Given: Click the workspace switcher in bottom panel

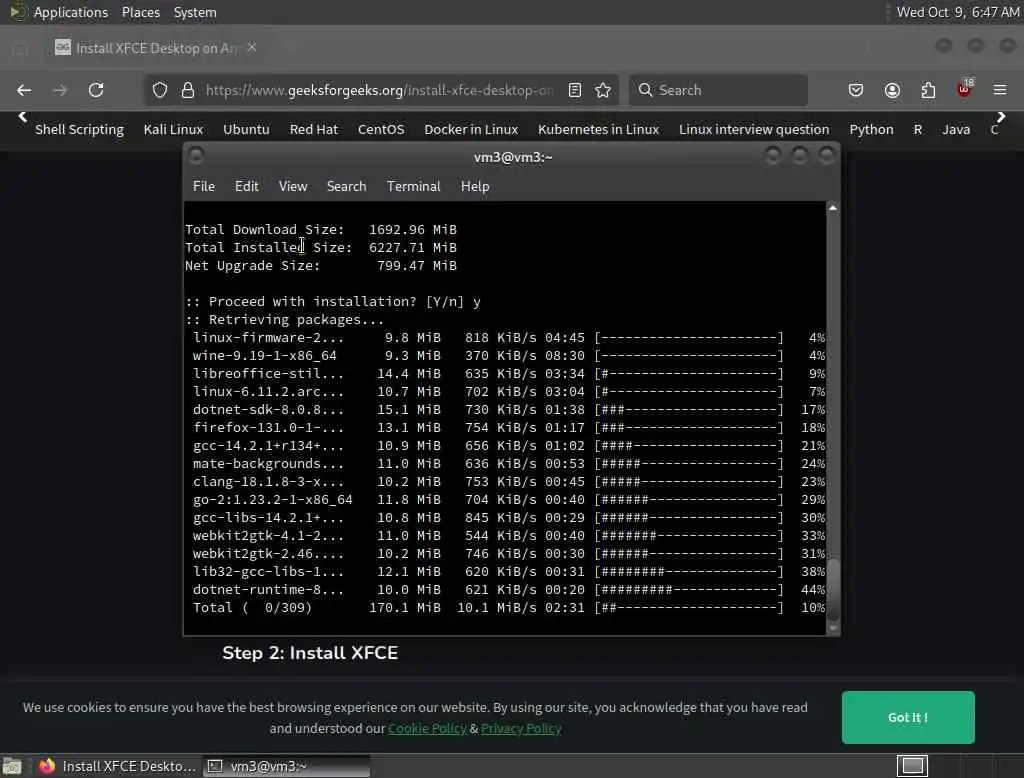Looking at the screenshot, I should (912, 766).
